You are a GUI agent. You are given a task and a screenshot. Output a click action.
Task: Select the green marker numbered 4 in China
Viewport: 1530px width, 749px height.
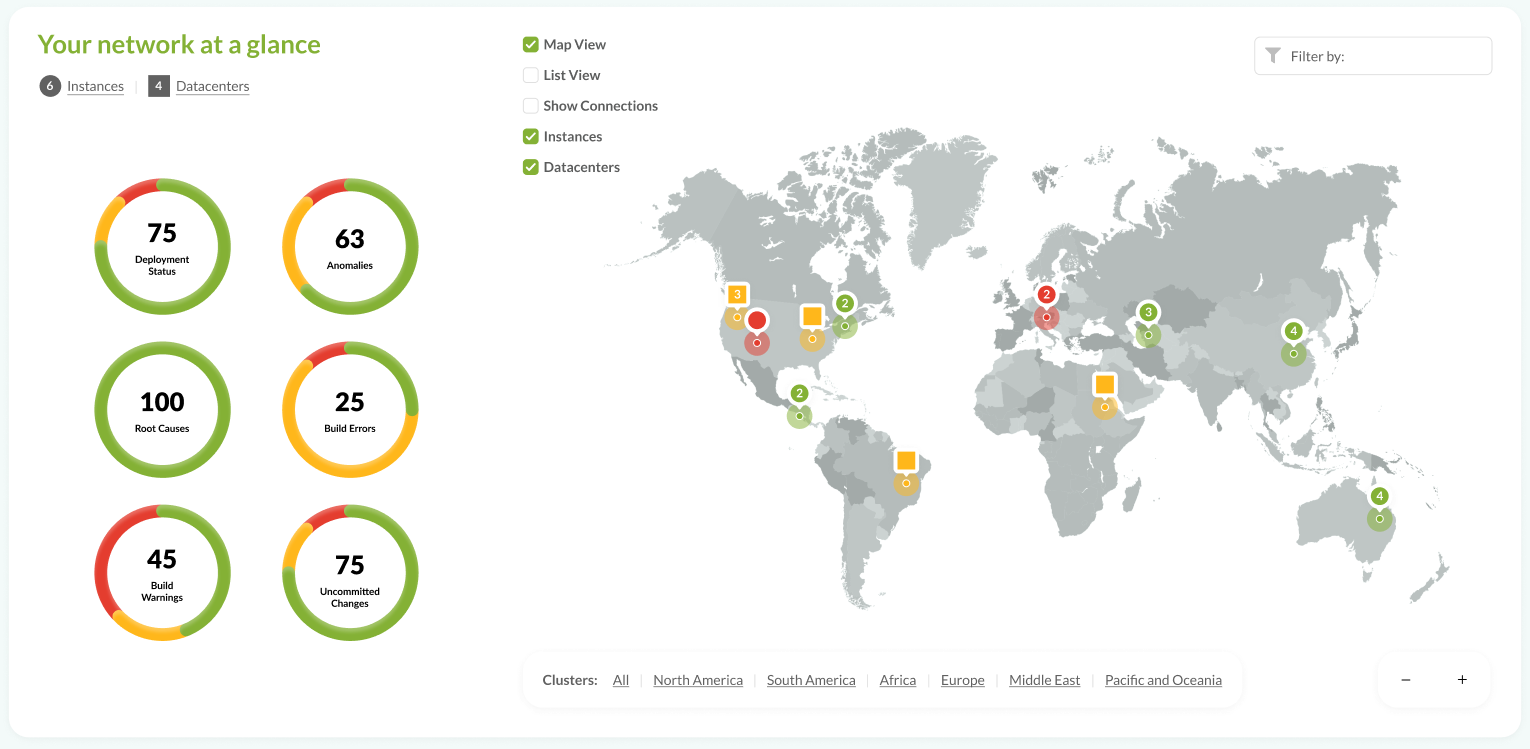1294,331
